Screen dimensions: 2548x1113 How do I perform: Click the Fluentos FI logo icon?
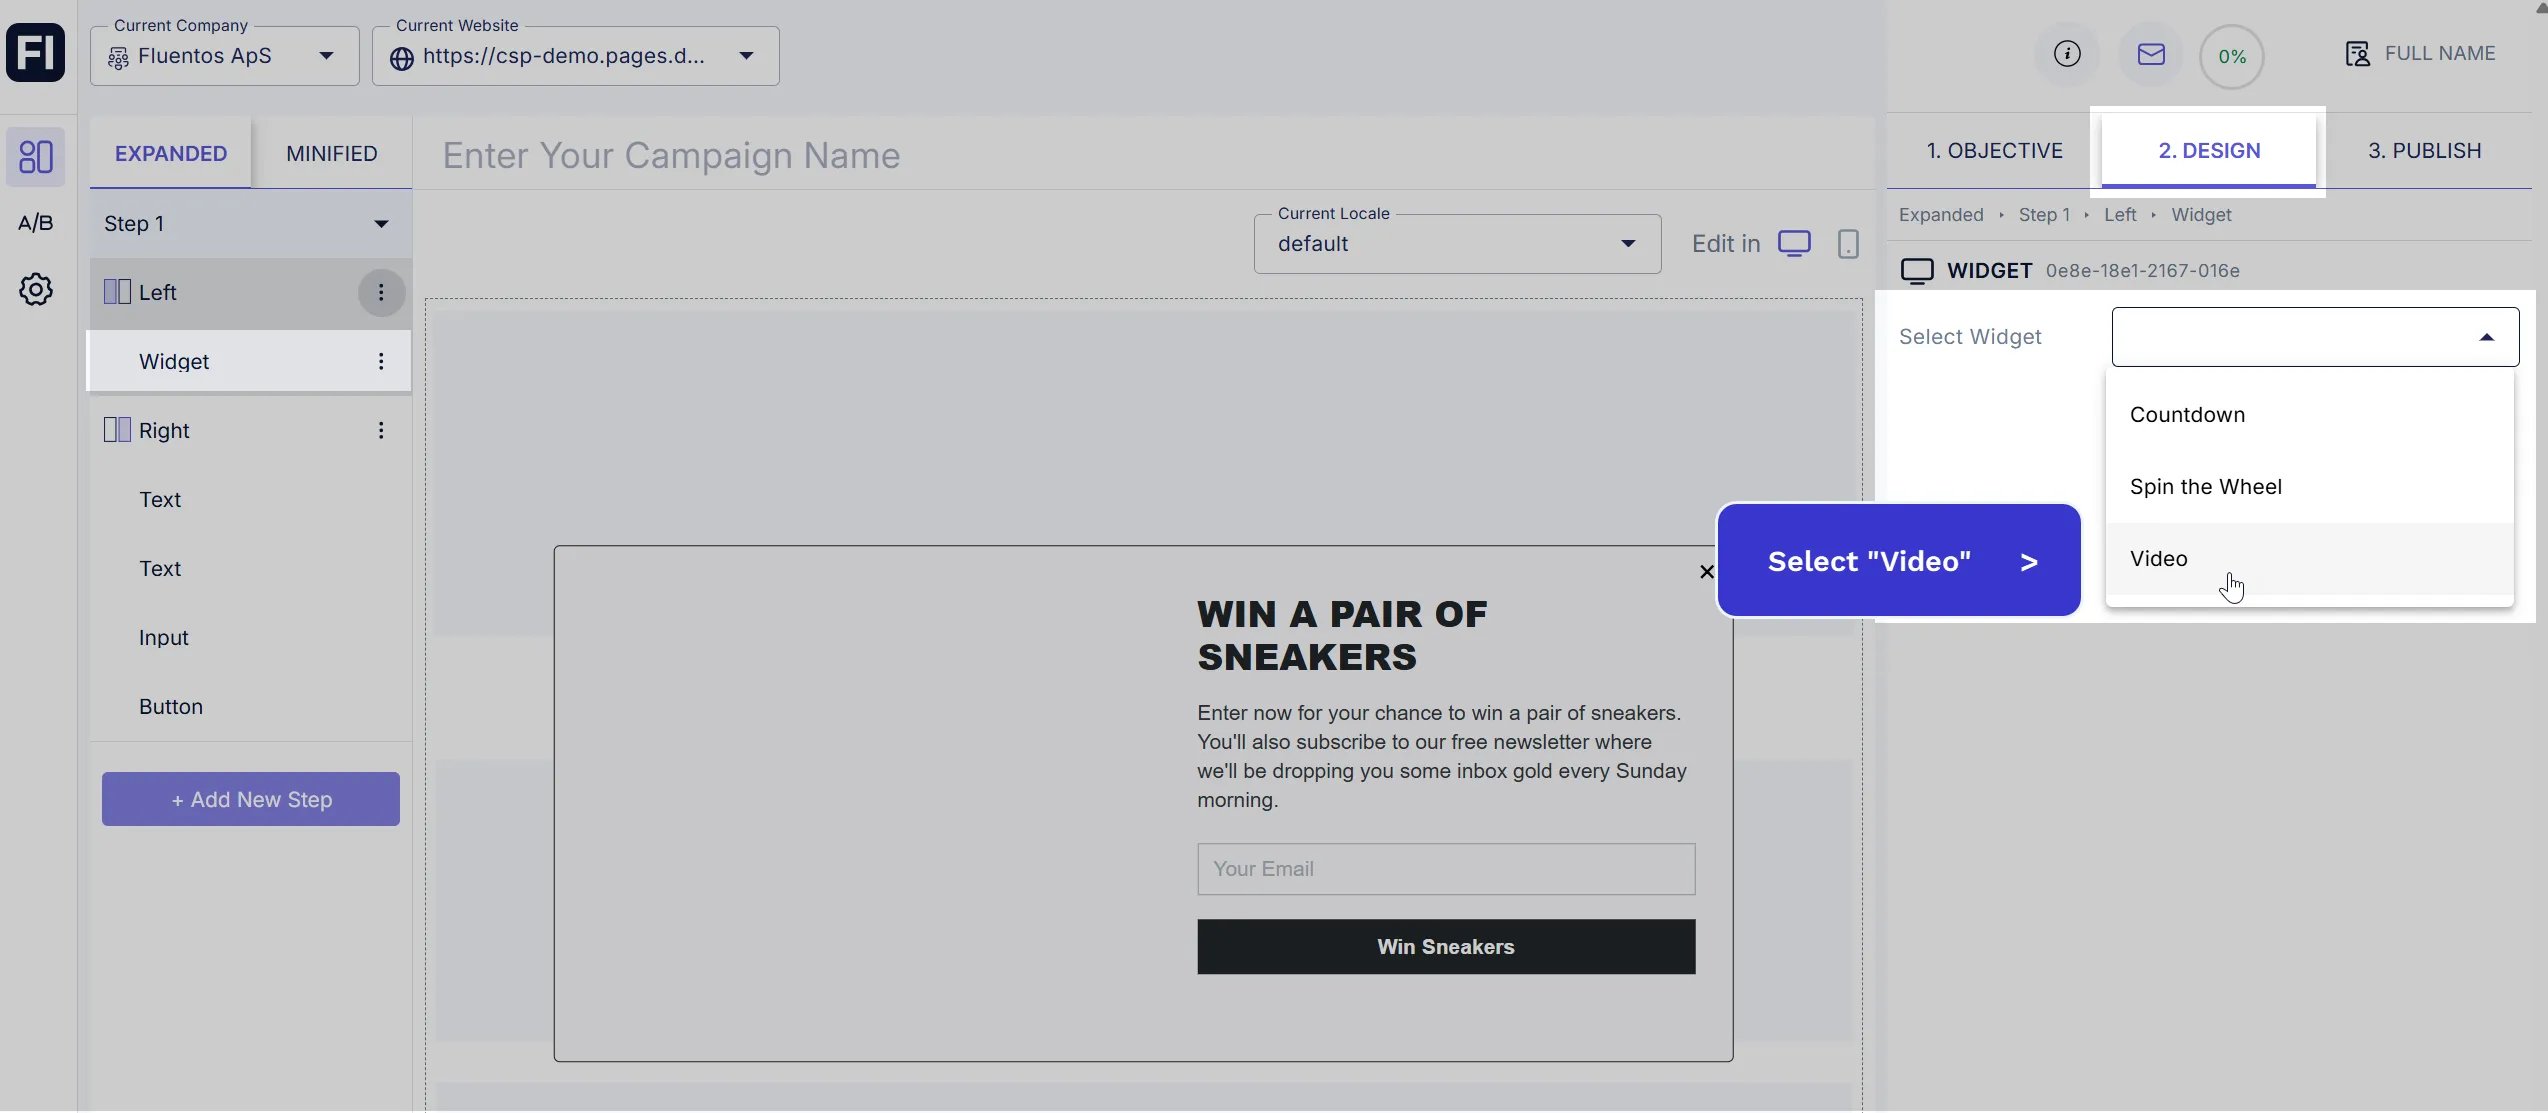tap(36, 53)
